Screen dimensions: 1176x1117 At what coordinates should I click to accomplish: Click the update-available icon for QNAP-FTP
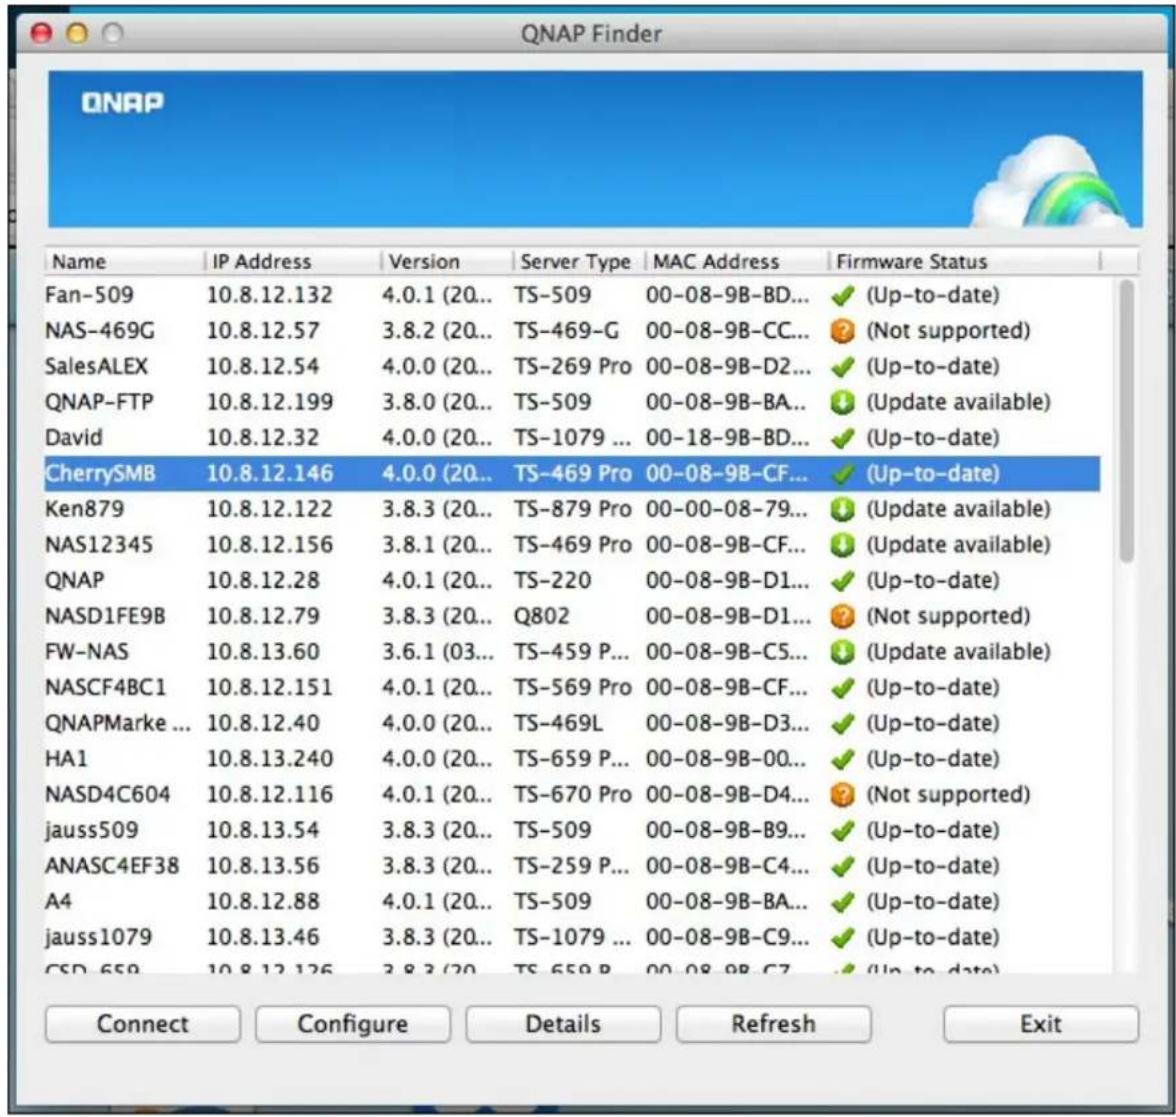842,403
